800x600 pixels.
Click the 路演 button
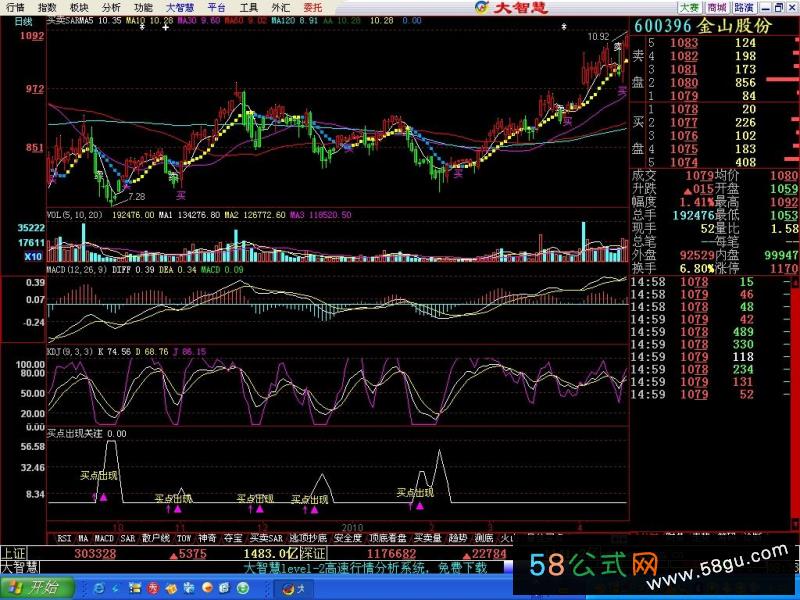click(744, 7)
